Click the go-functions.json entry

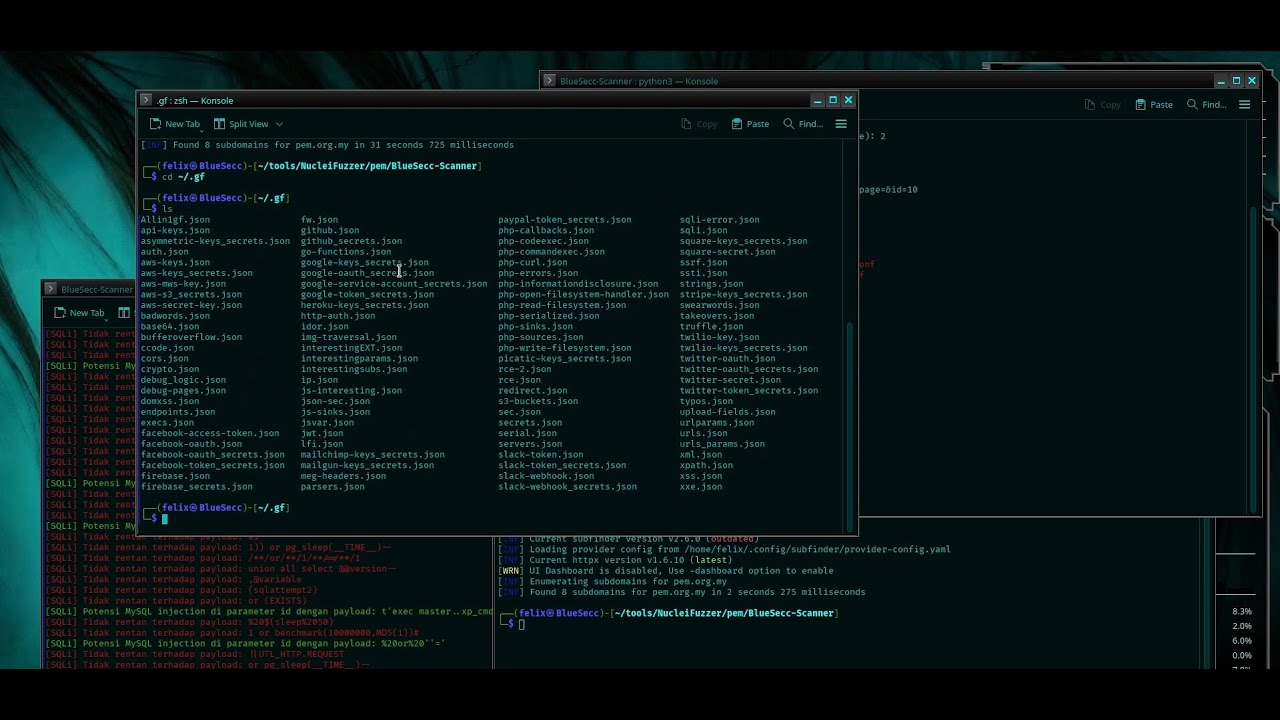coord(346,252)
